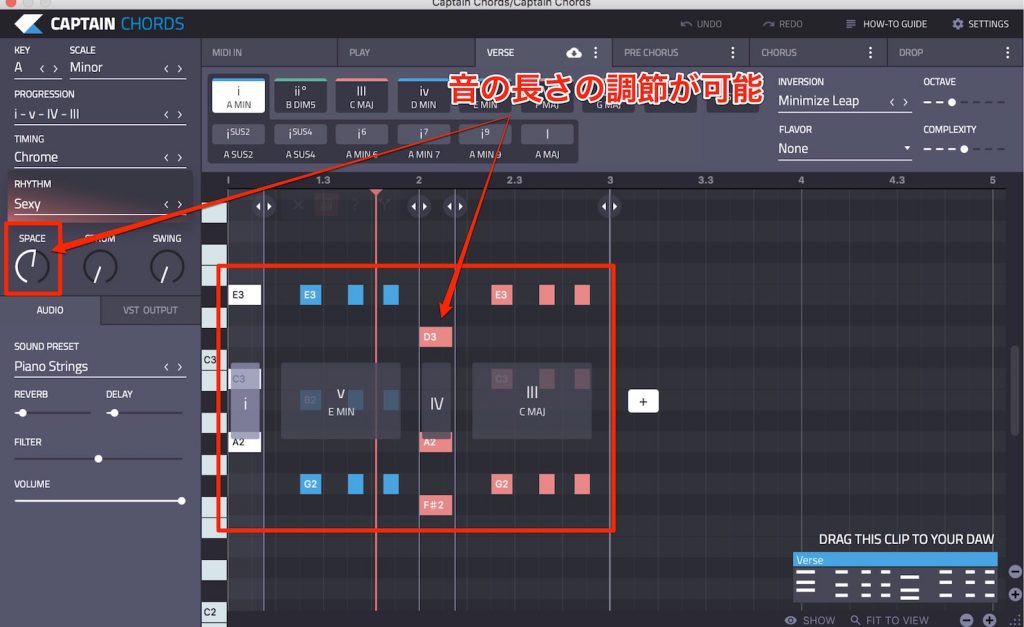Switch to the VST Output tab
This screenshot has height=627, width=1024.
[x=149, y=310]
